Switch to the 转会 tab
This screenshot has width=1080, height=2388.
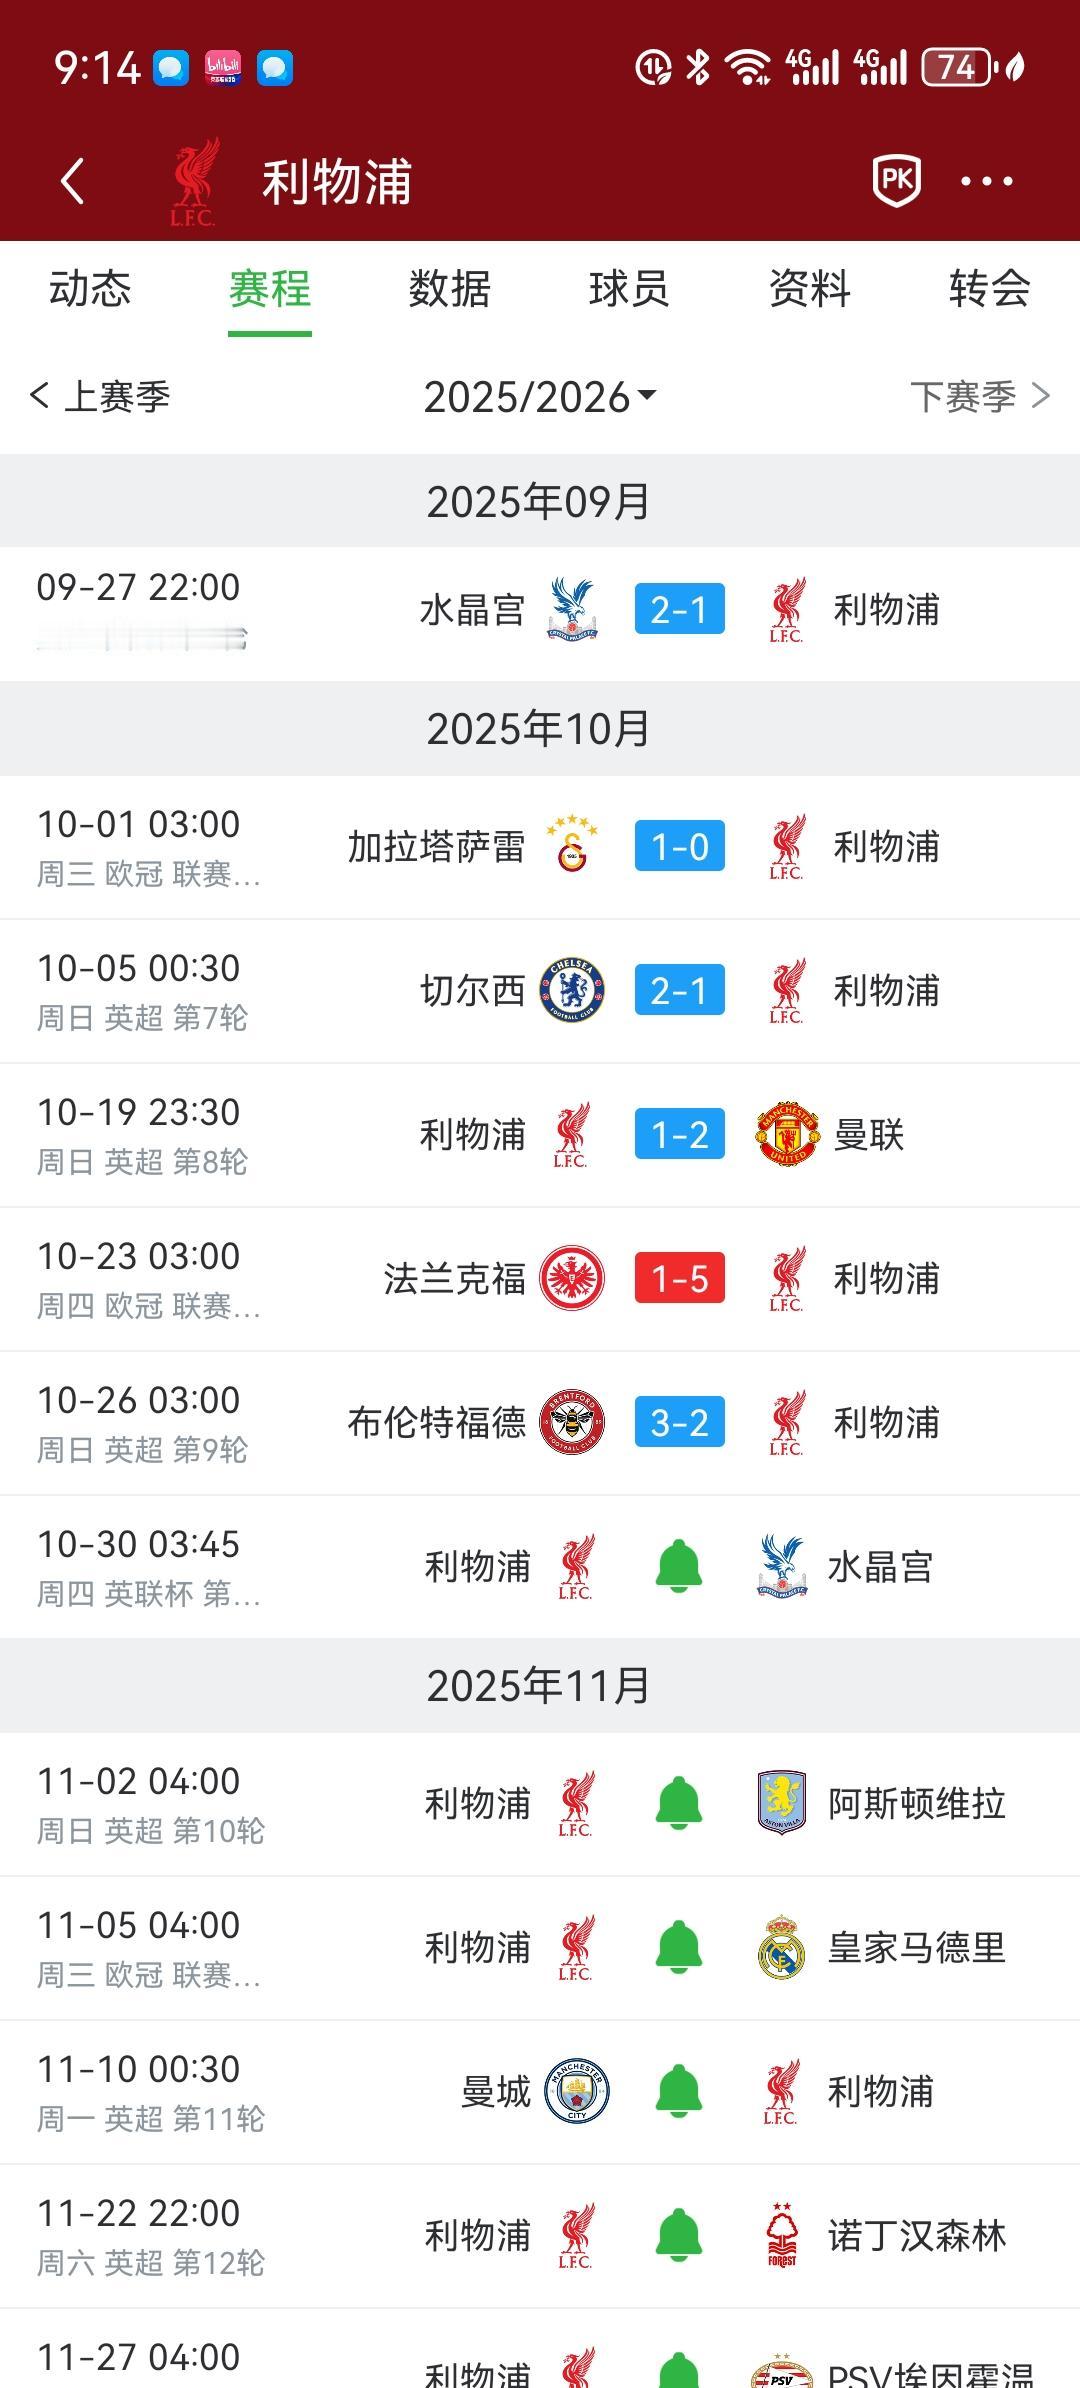coord(989,289)
